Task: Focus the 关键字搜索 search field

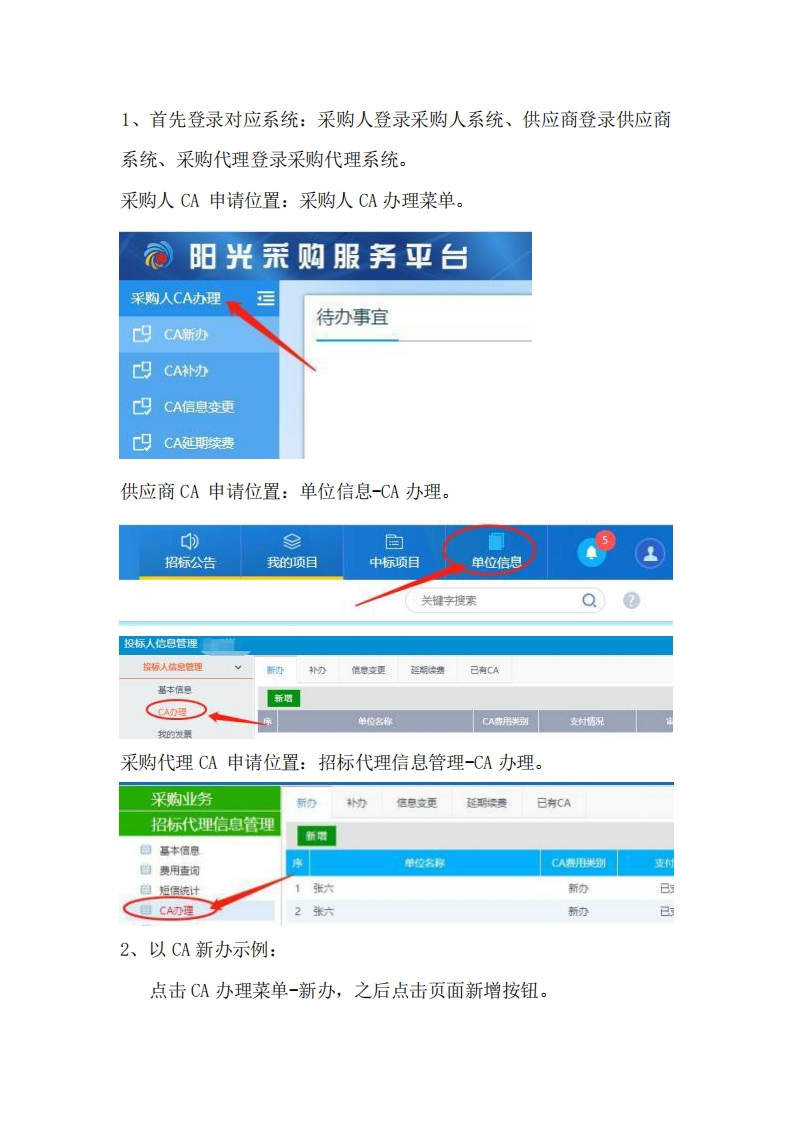Action: (505, 600)
